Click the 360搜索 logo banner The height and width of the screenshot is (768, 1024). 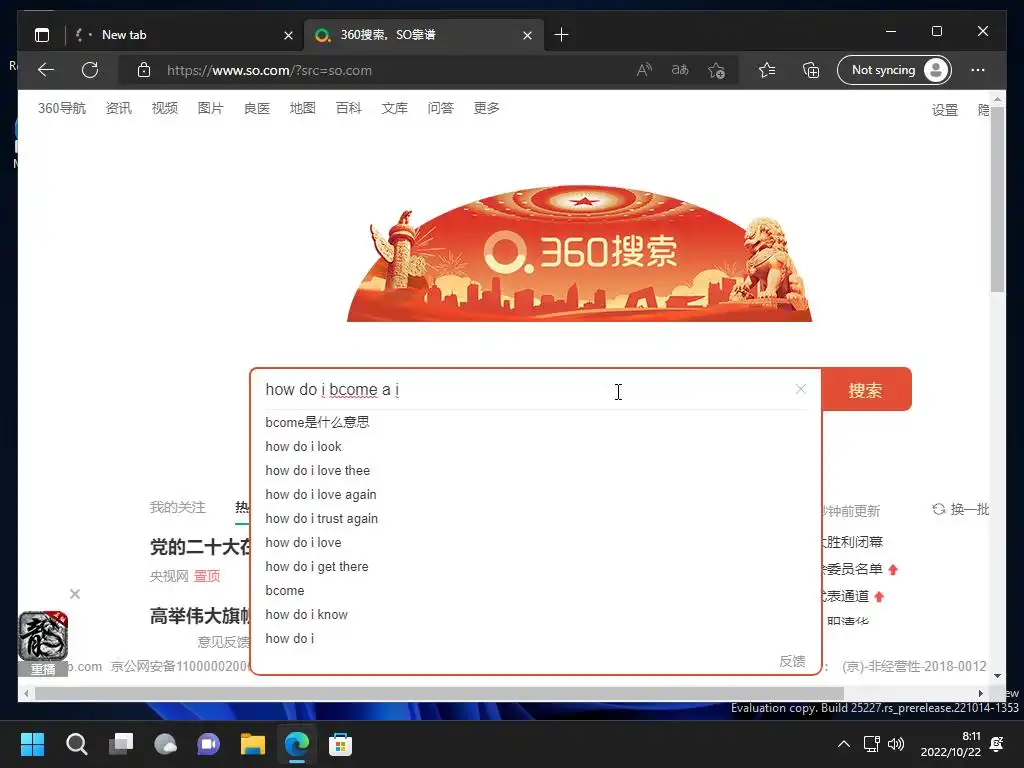pyautogui.click(x=579, y=253)
